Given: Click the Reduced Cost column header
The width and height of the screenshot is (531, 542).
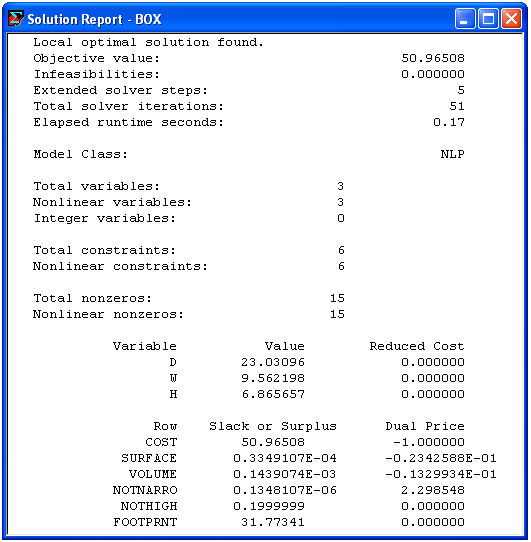Looking at the screenshot, I should click(x=417, y=346).
